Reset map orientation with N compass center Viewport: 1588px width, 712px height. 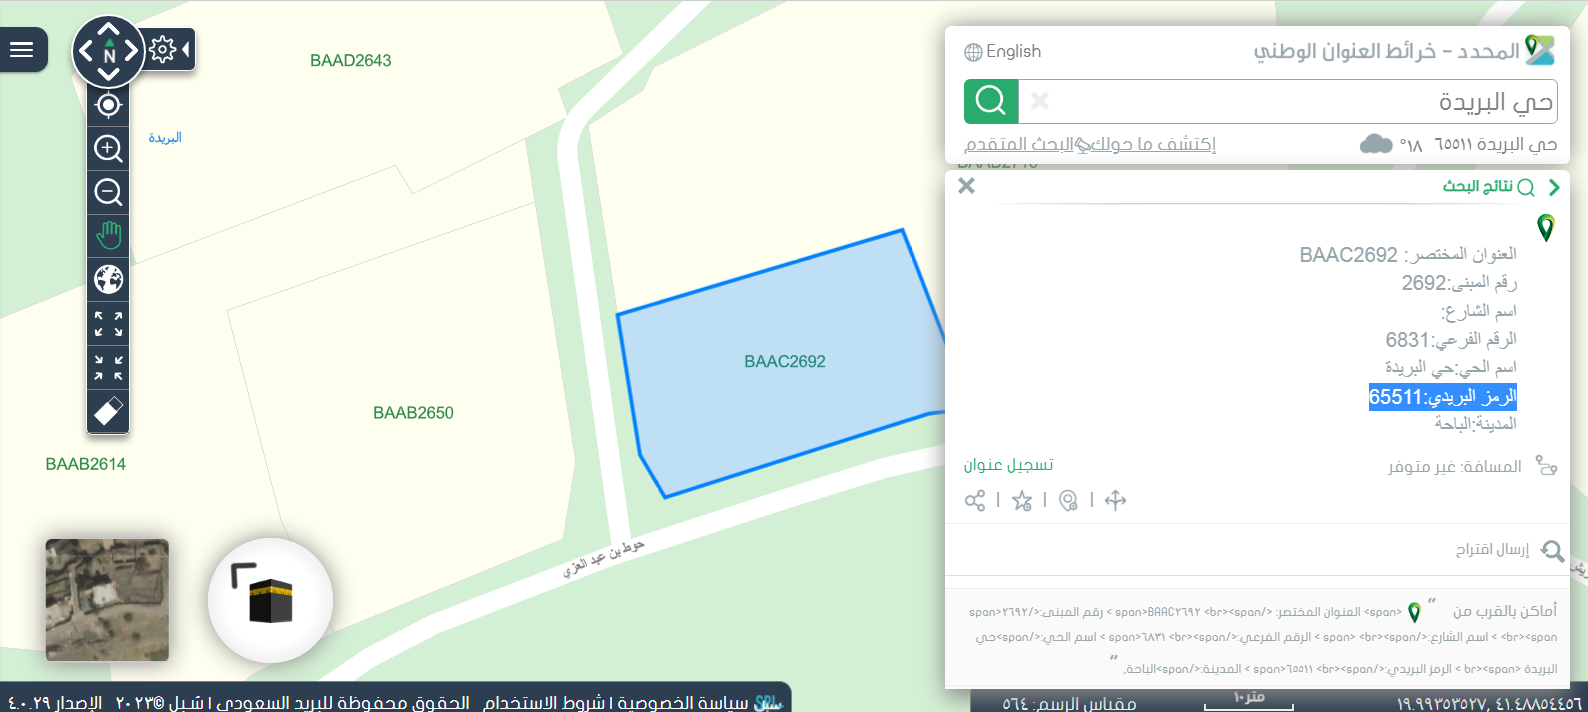click(x=109, y=53)
